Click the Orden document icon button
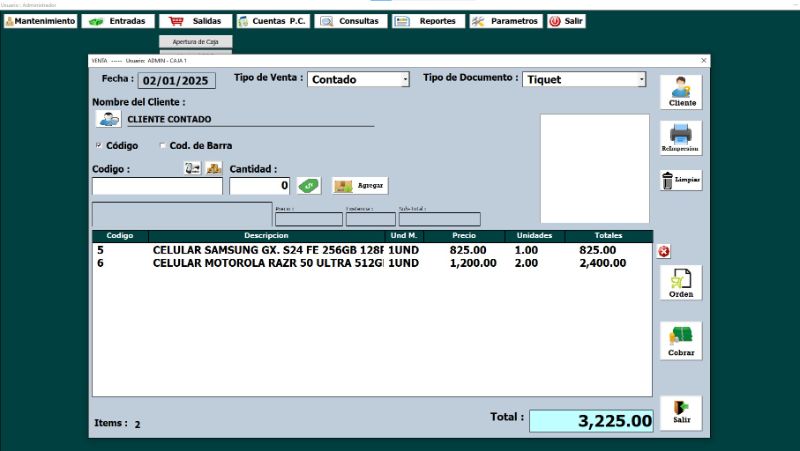Viewport: 800px width, 451px height. pos(681,283)
